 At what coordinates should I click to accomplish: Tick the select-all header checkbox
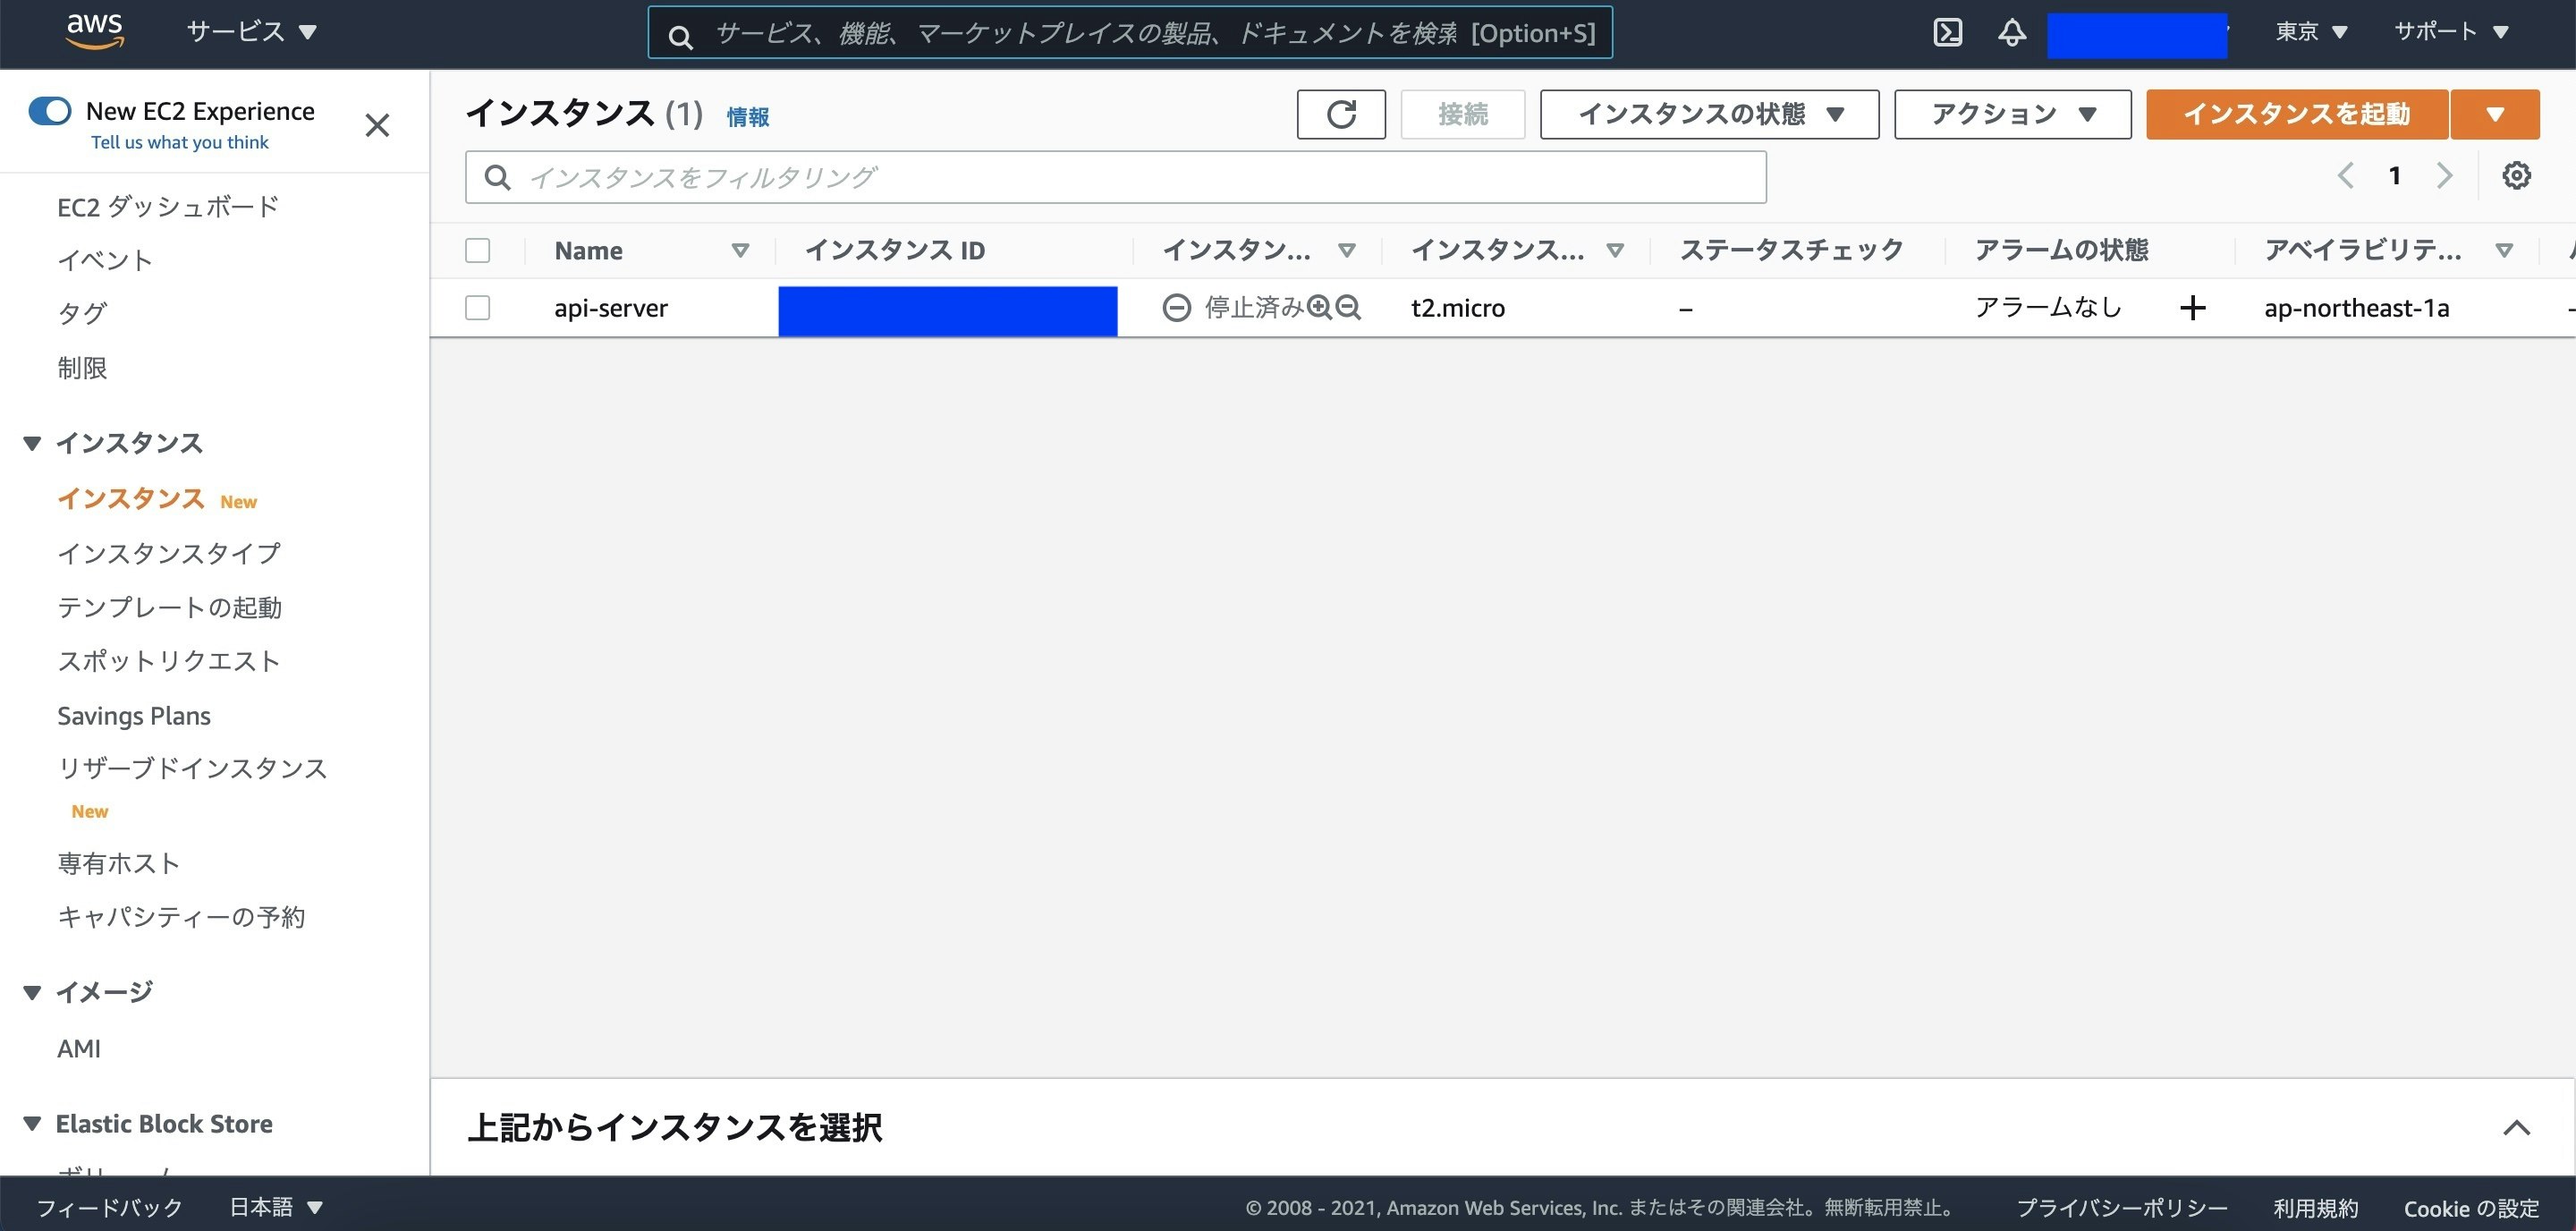[478, 250]
